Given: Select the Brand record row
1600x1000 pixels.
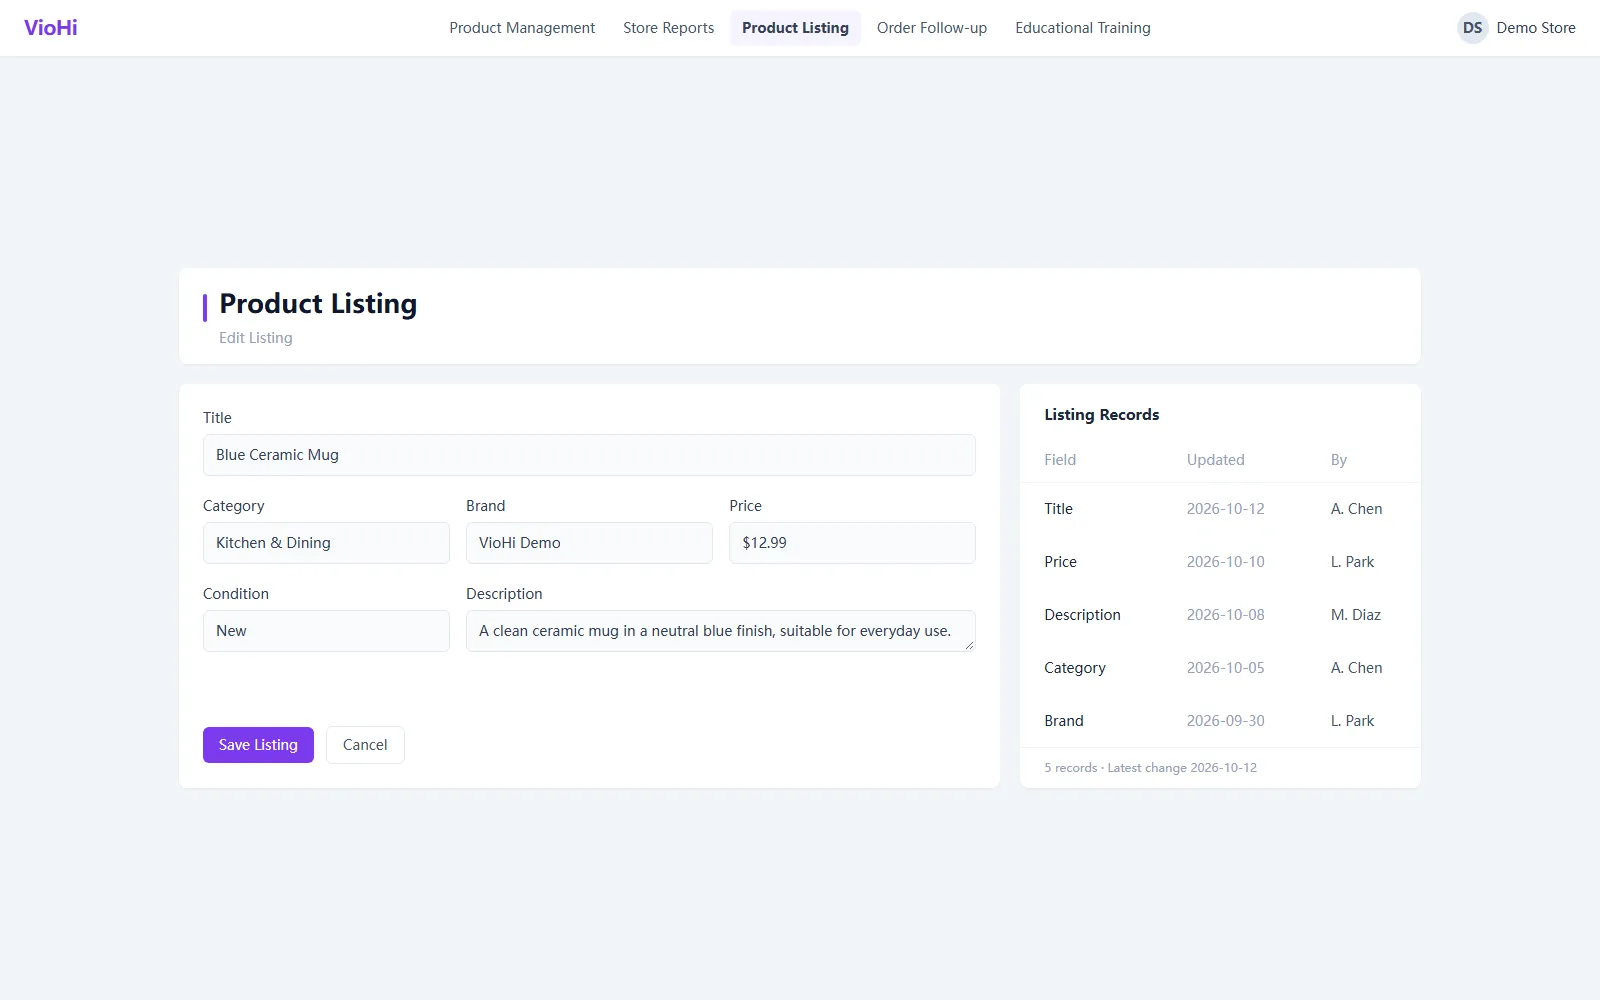Looking at the screenshot, I should click(x=1220, y=721).
